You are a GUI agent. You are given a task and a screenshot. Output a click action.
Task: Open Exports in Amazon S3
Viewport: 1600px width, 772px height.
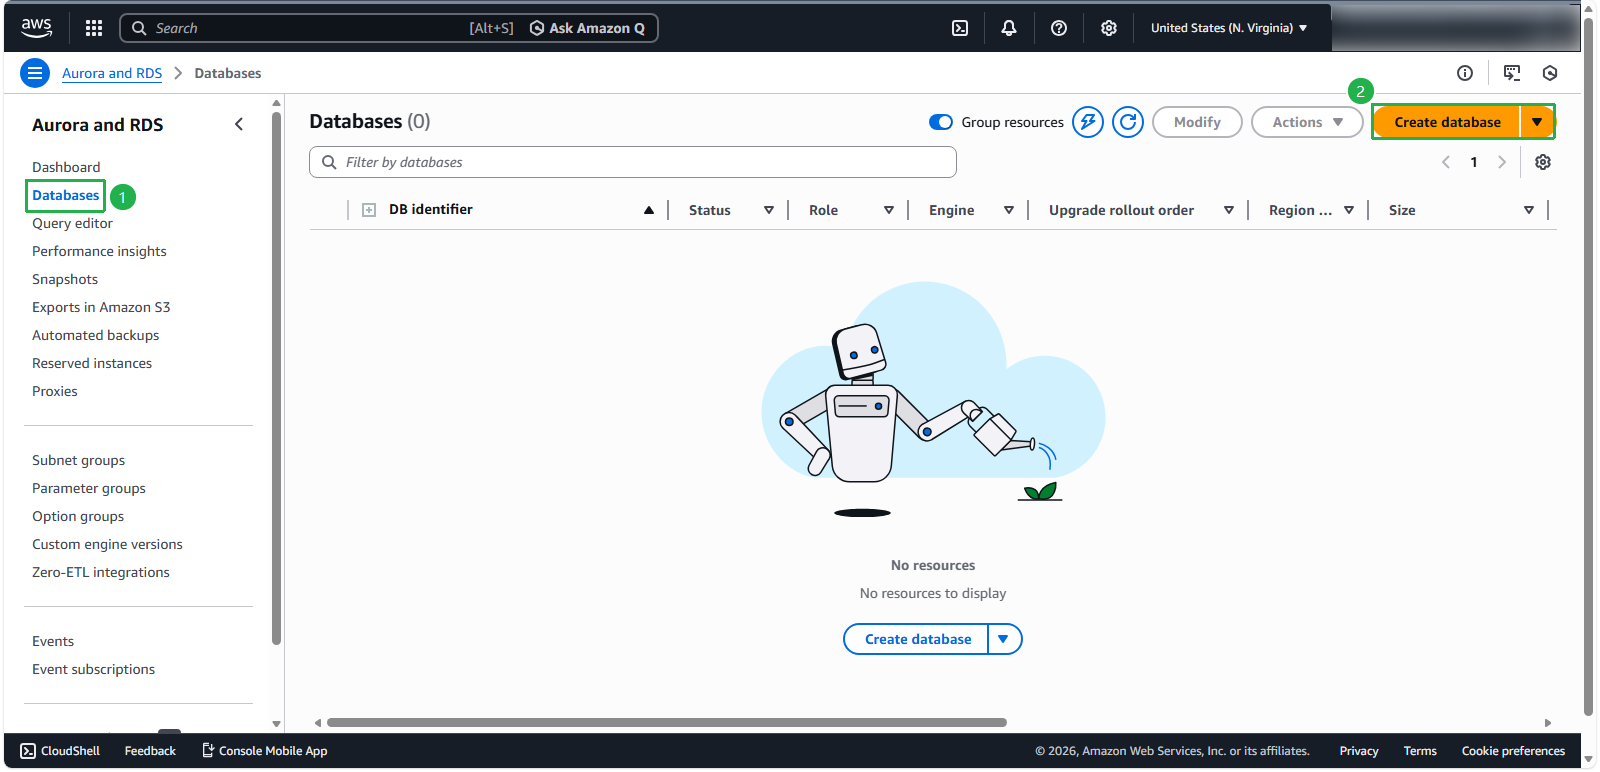click(101, 307)
